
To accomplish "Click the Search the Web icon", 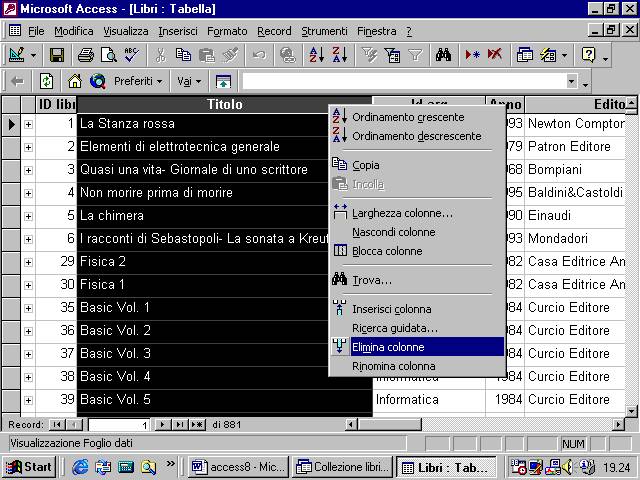I will [x=98, y=81].
